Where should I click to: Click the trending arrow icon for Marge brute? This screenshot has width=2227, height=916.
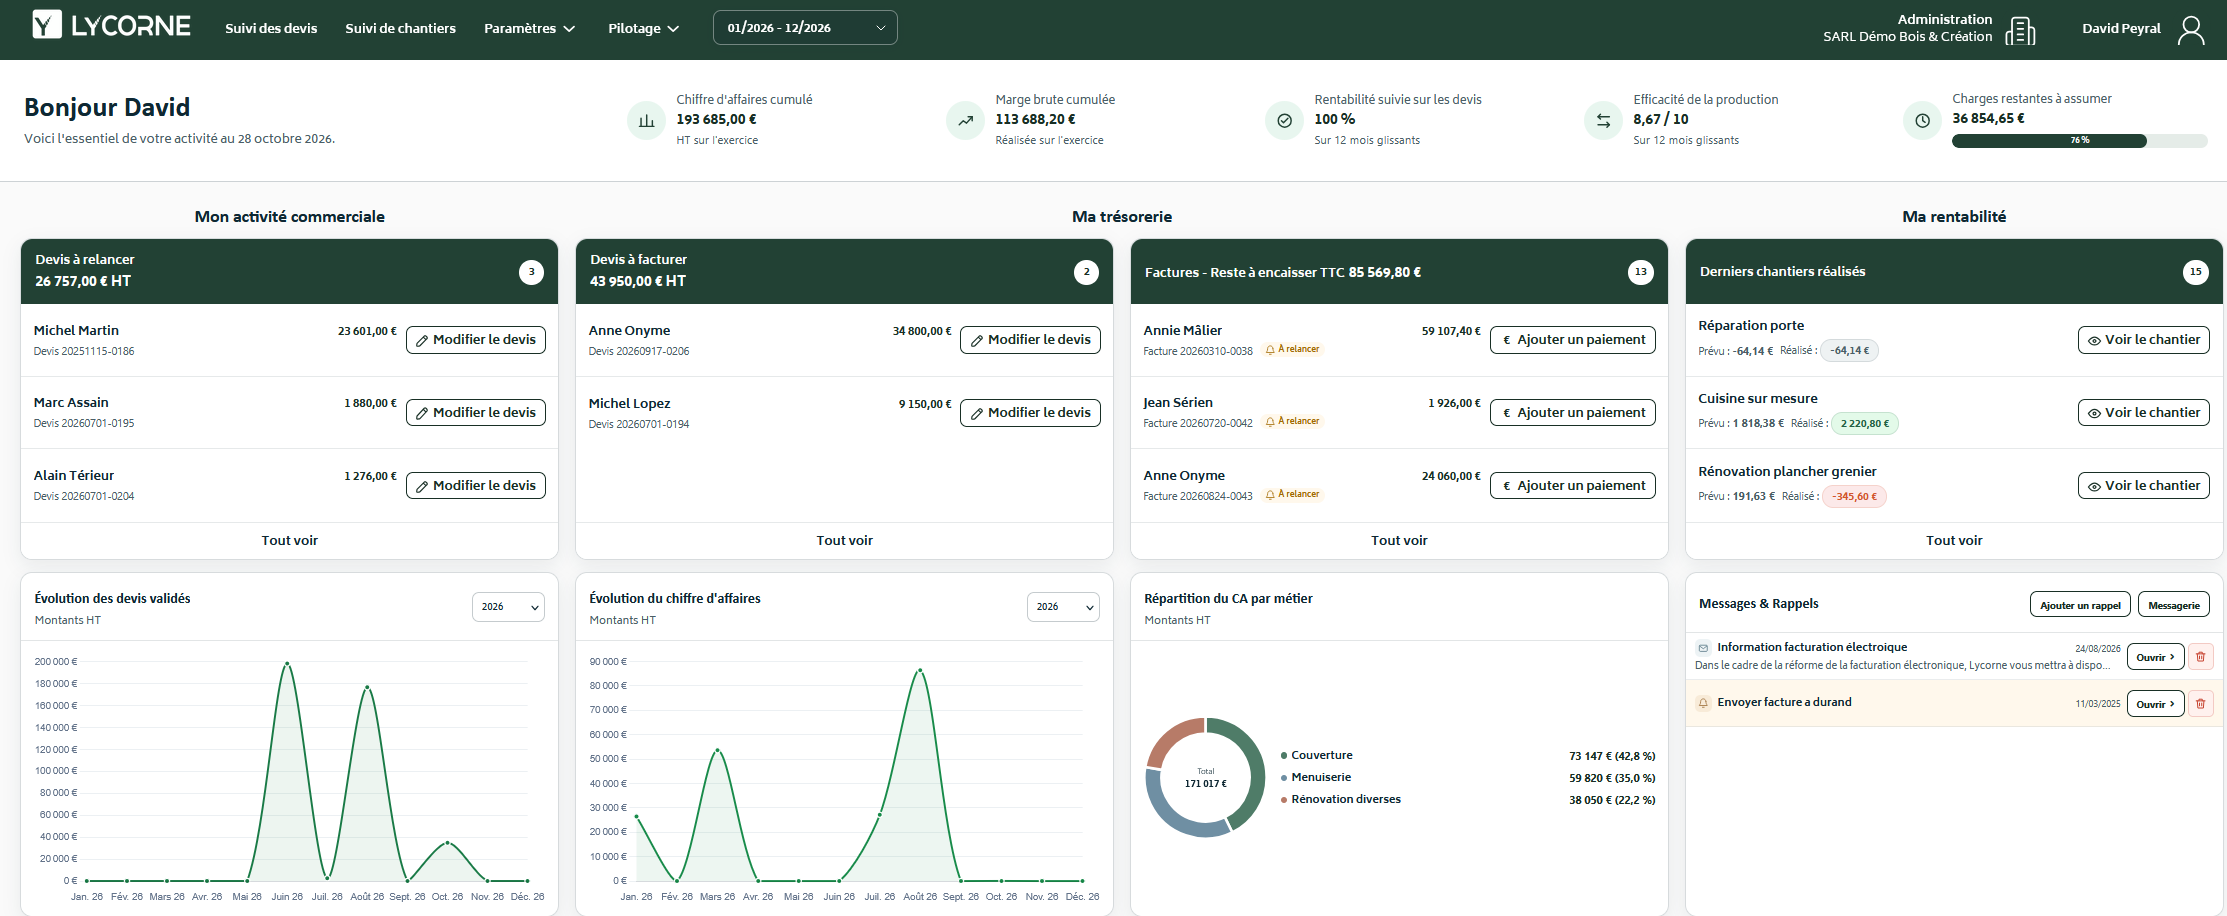click(965, 121)
